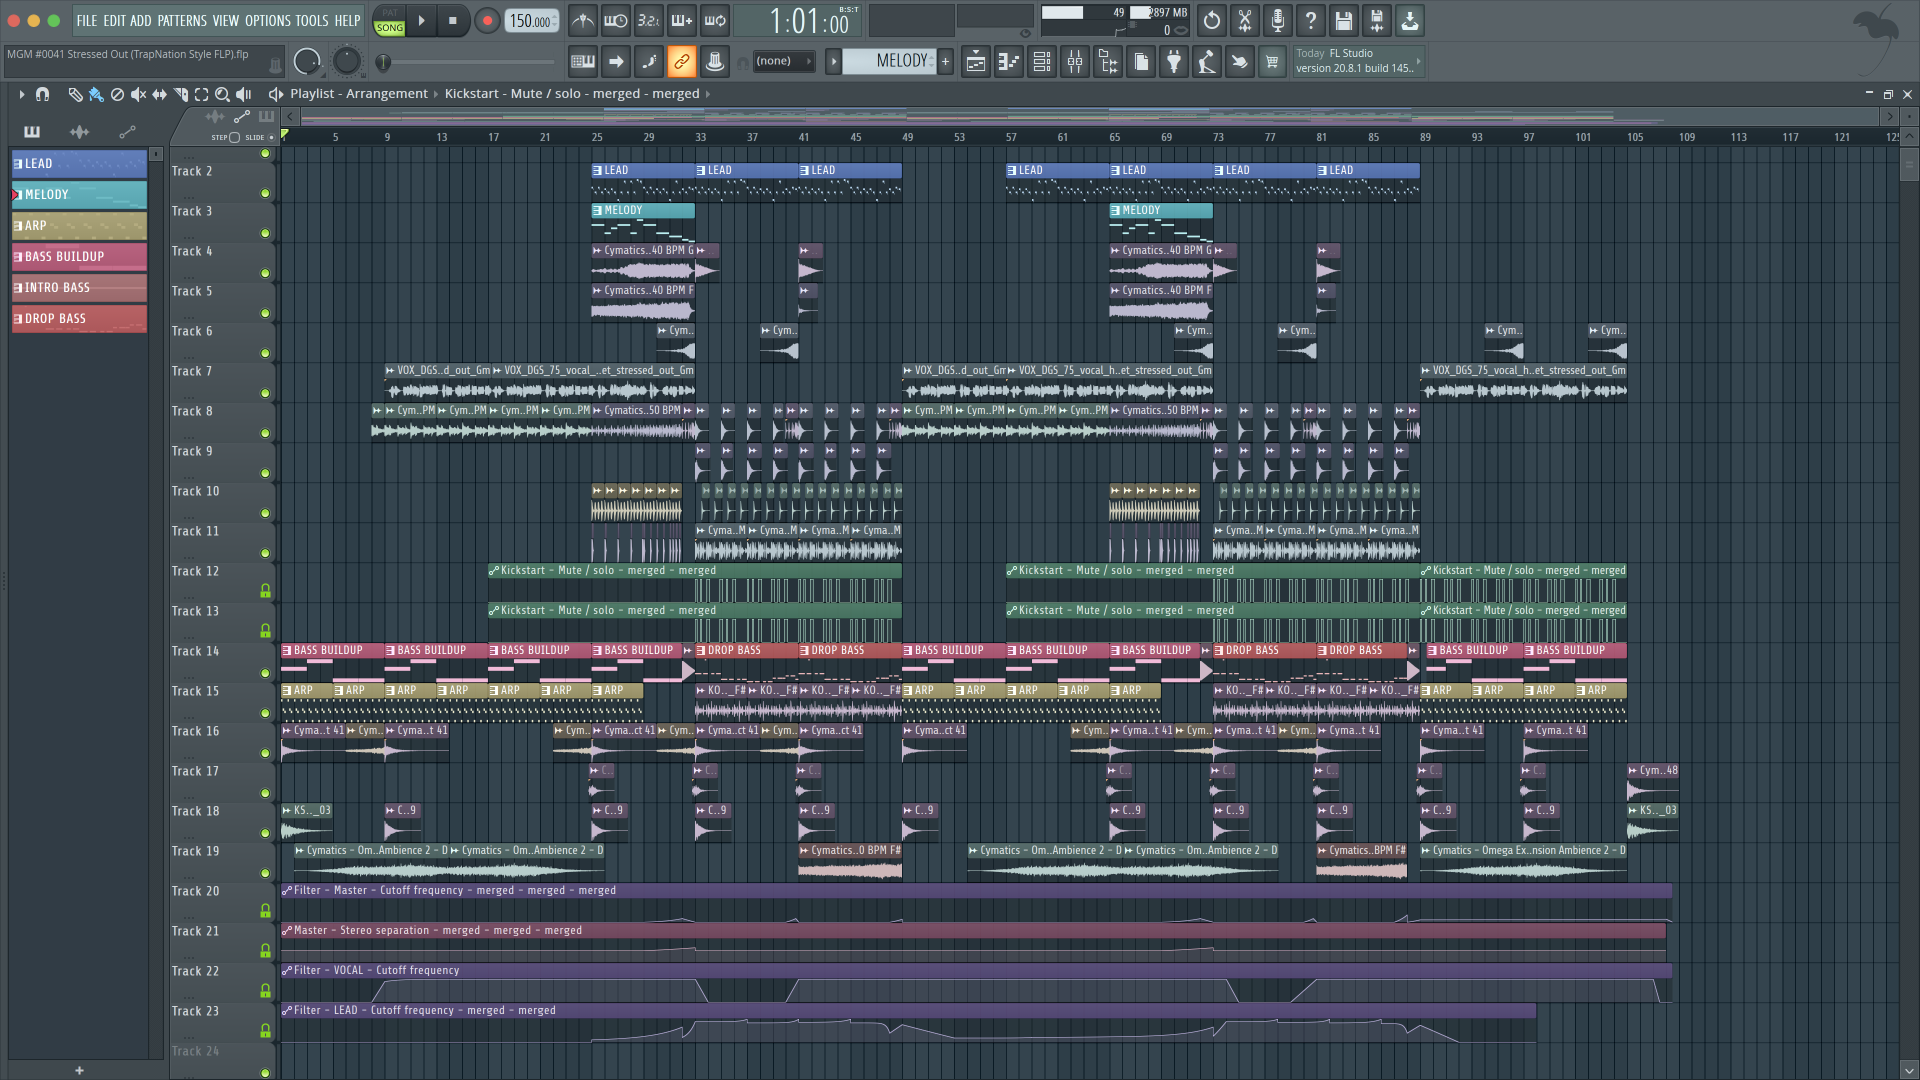Select the LEAD pattern in the picker
This screenshot has width=1920, height=1080.
coord(79,164)
